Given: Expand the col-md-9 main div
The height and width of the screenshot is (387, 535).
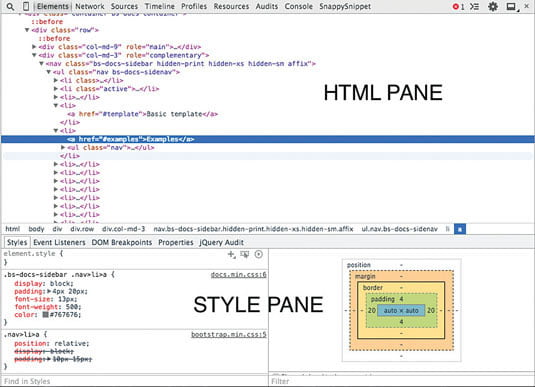Looking at the screenshot, I should coord(34,47).
